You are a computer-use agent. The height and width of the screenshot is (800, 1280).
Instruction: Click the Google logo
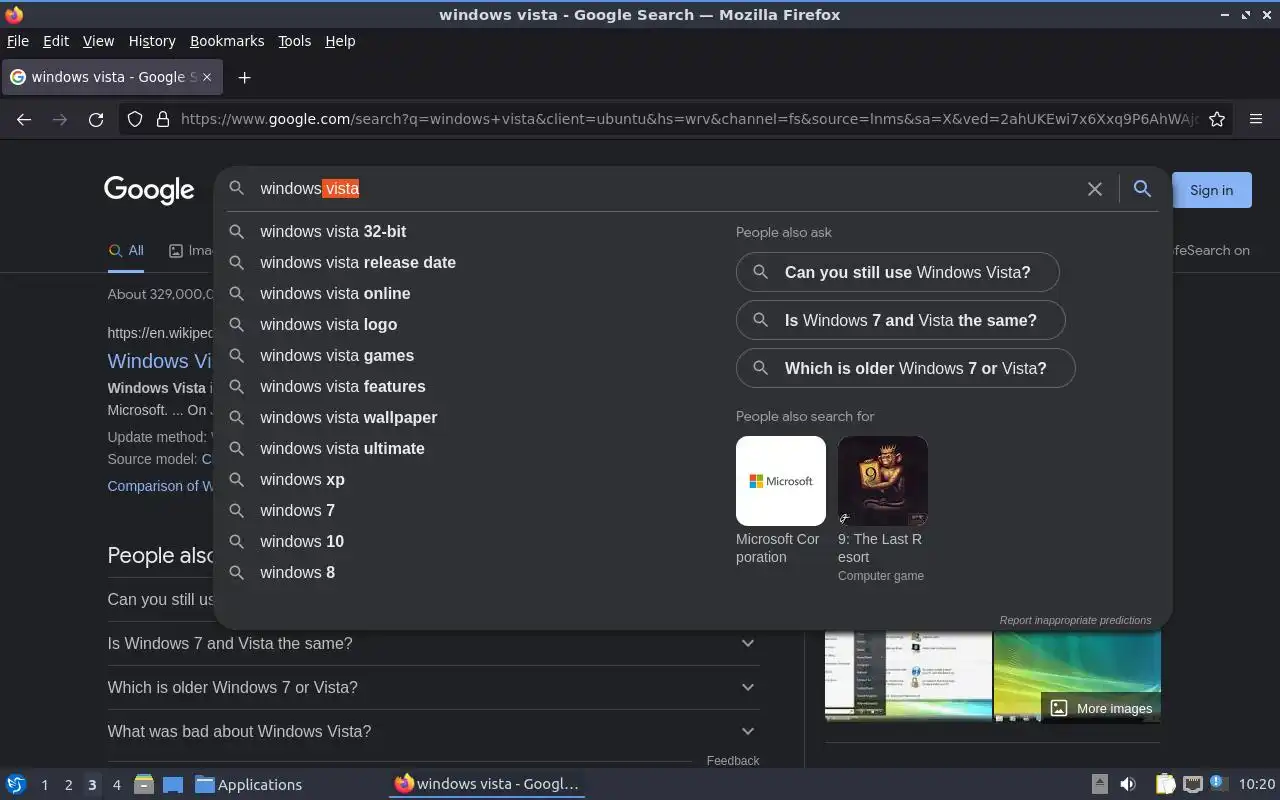coord(149,190)
